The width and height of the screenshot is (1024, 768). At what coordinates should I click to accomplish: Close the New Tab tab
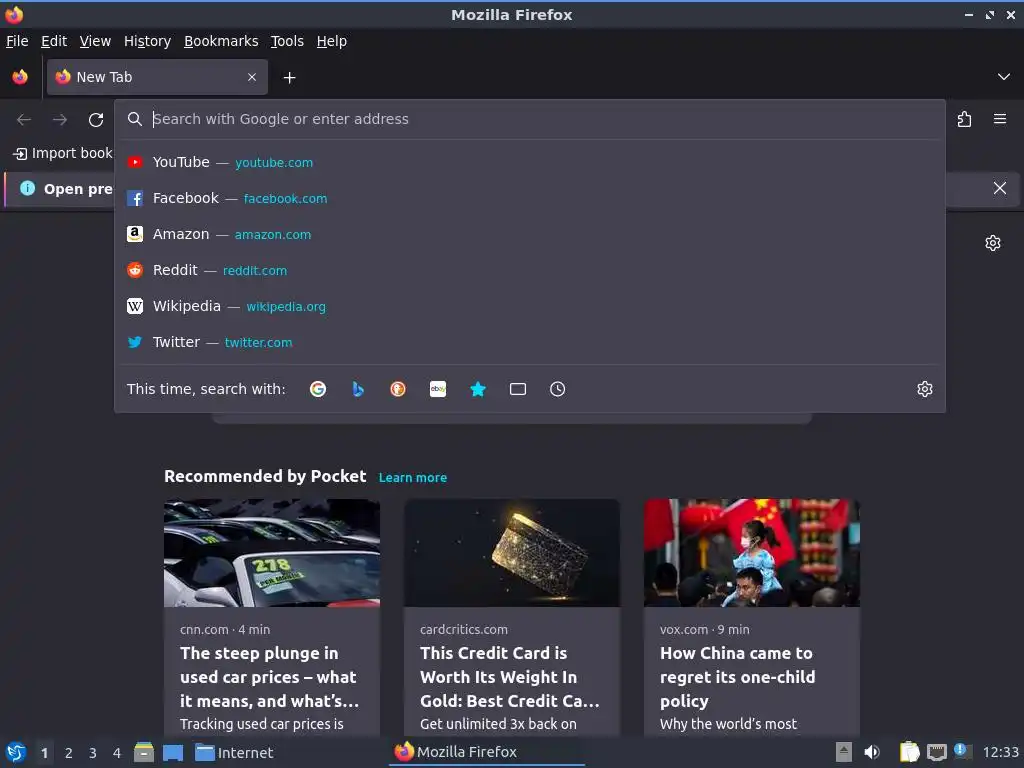pos(252,77)
